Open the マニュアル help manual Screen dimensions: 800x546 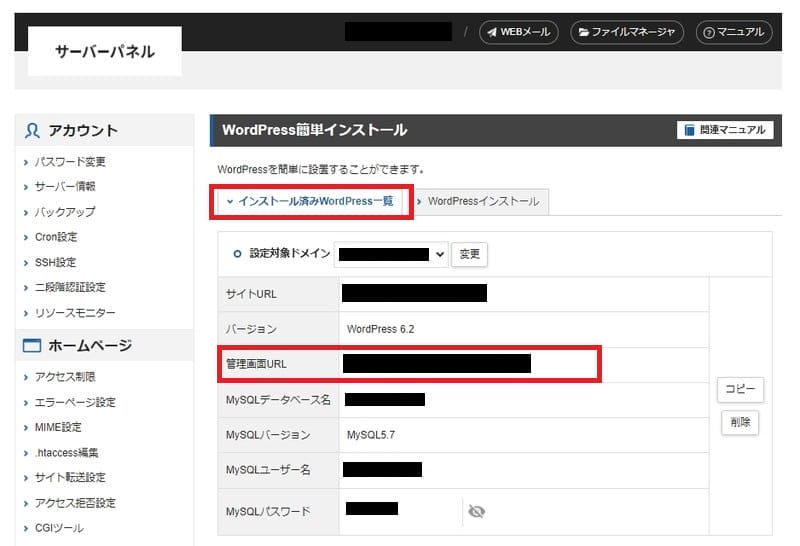[x=733, y=32]
